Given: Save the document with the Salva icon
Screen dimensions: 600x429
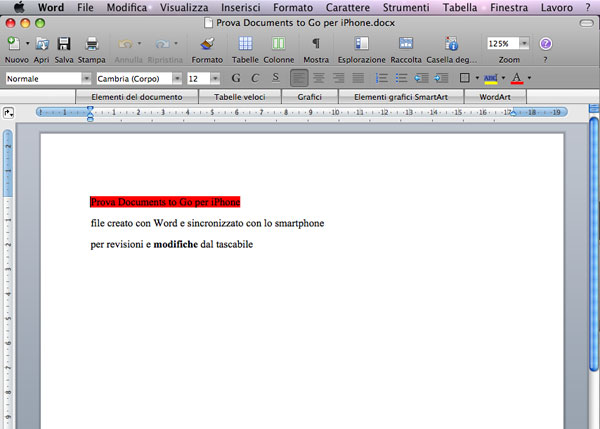Looking at the screenshot, I should 64,44.
